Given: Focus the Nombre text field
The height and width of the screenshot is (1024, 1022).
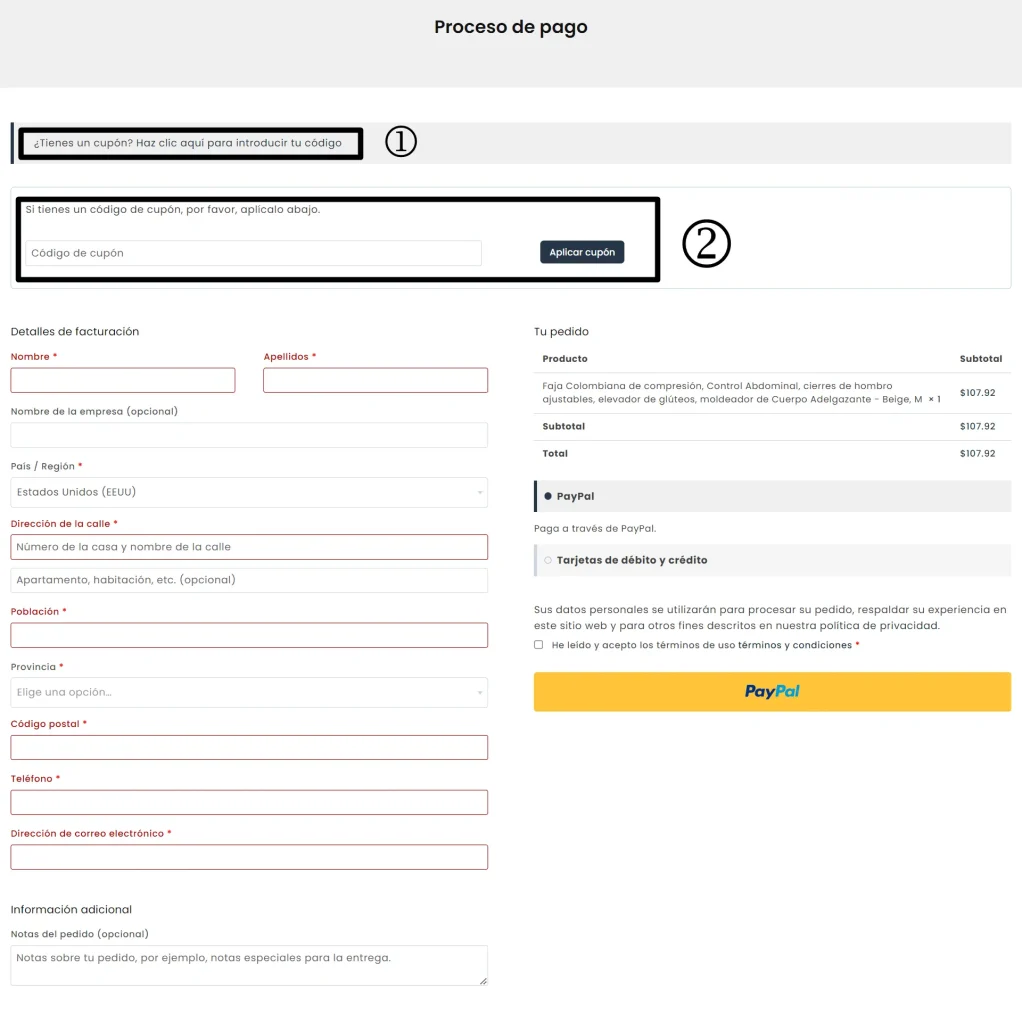Looking at the screenshot, I should [123, 380].
